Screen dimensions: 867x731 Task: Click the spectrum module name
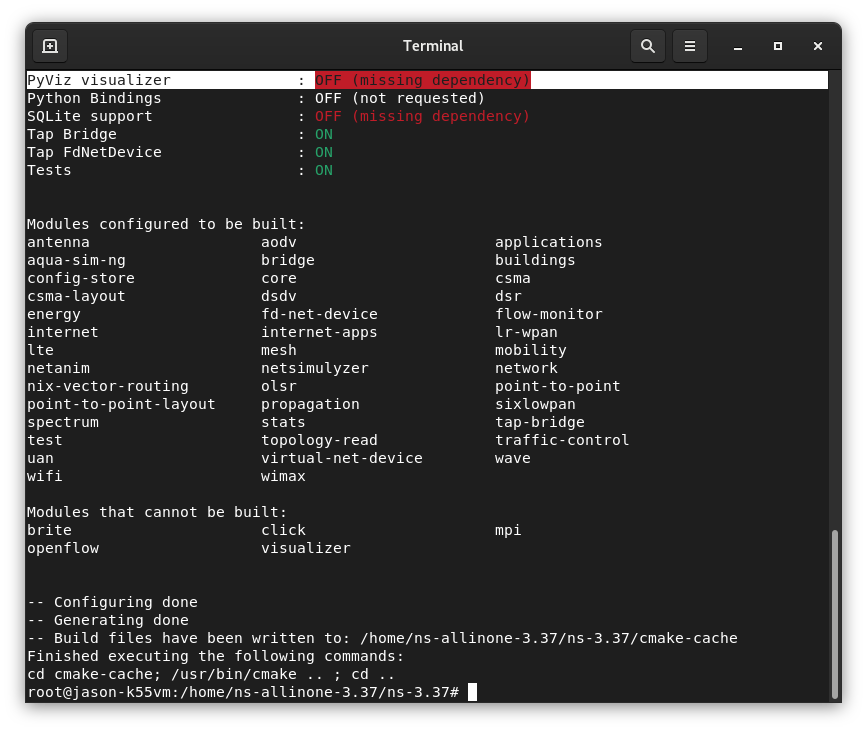(x=63, y=422)
